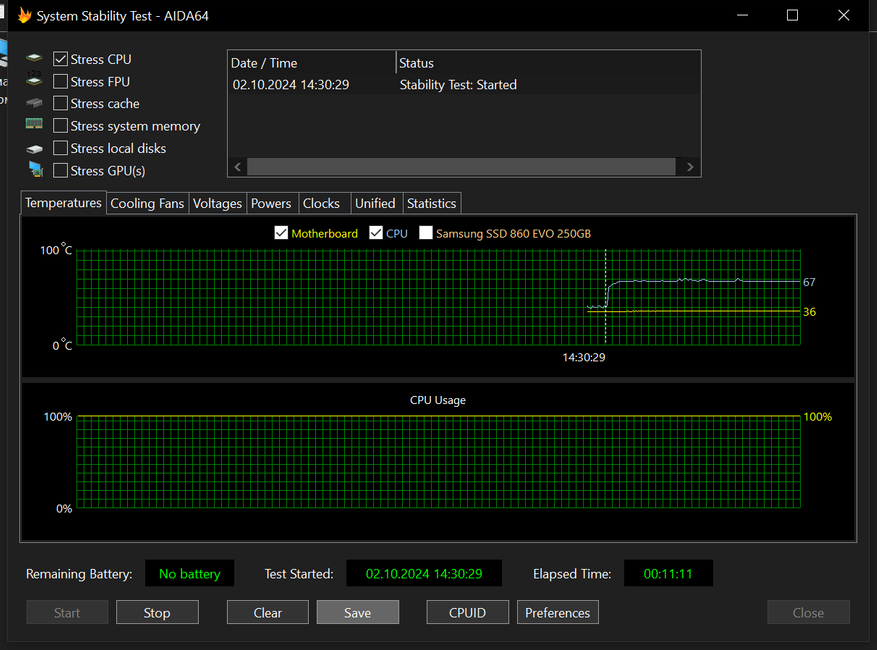Click the CPU chip icon beside Stress CPU

point(35,60)
